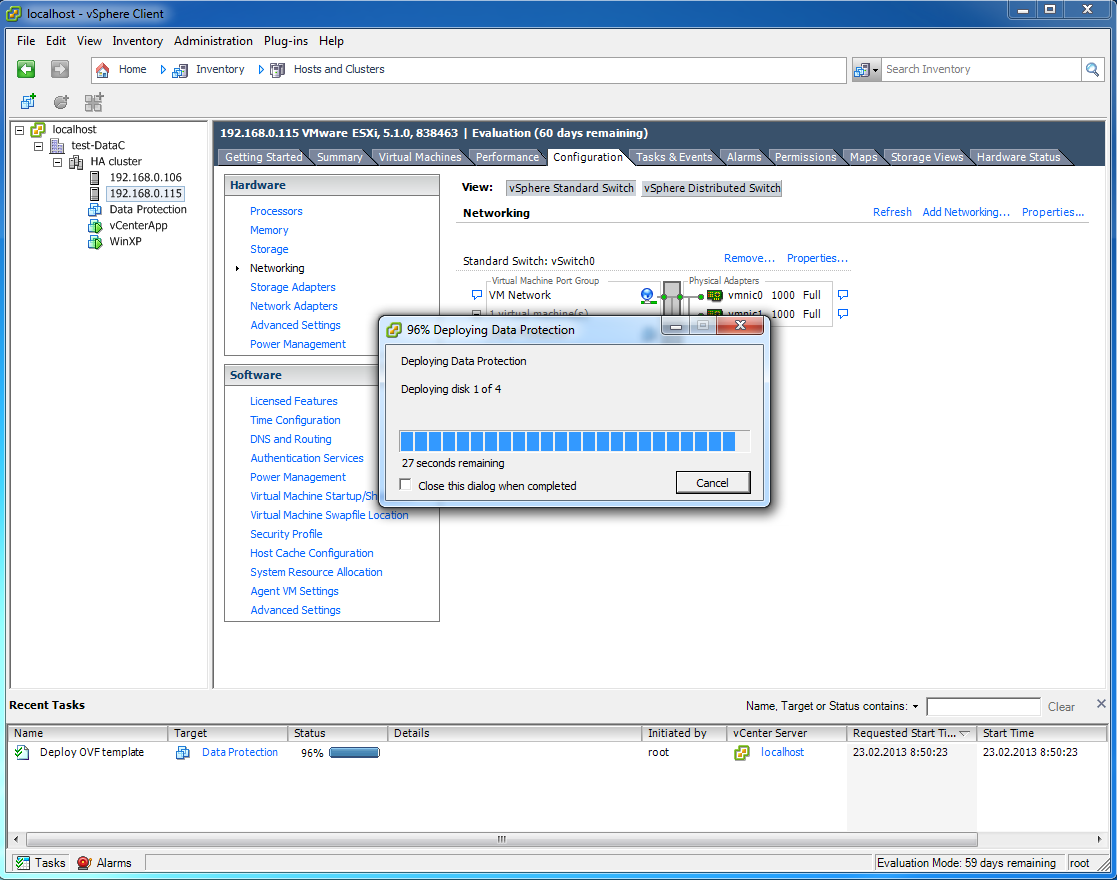
Task: Click the middle toolbar icon under navigation arrows
Action: point(61,102)
